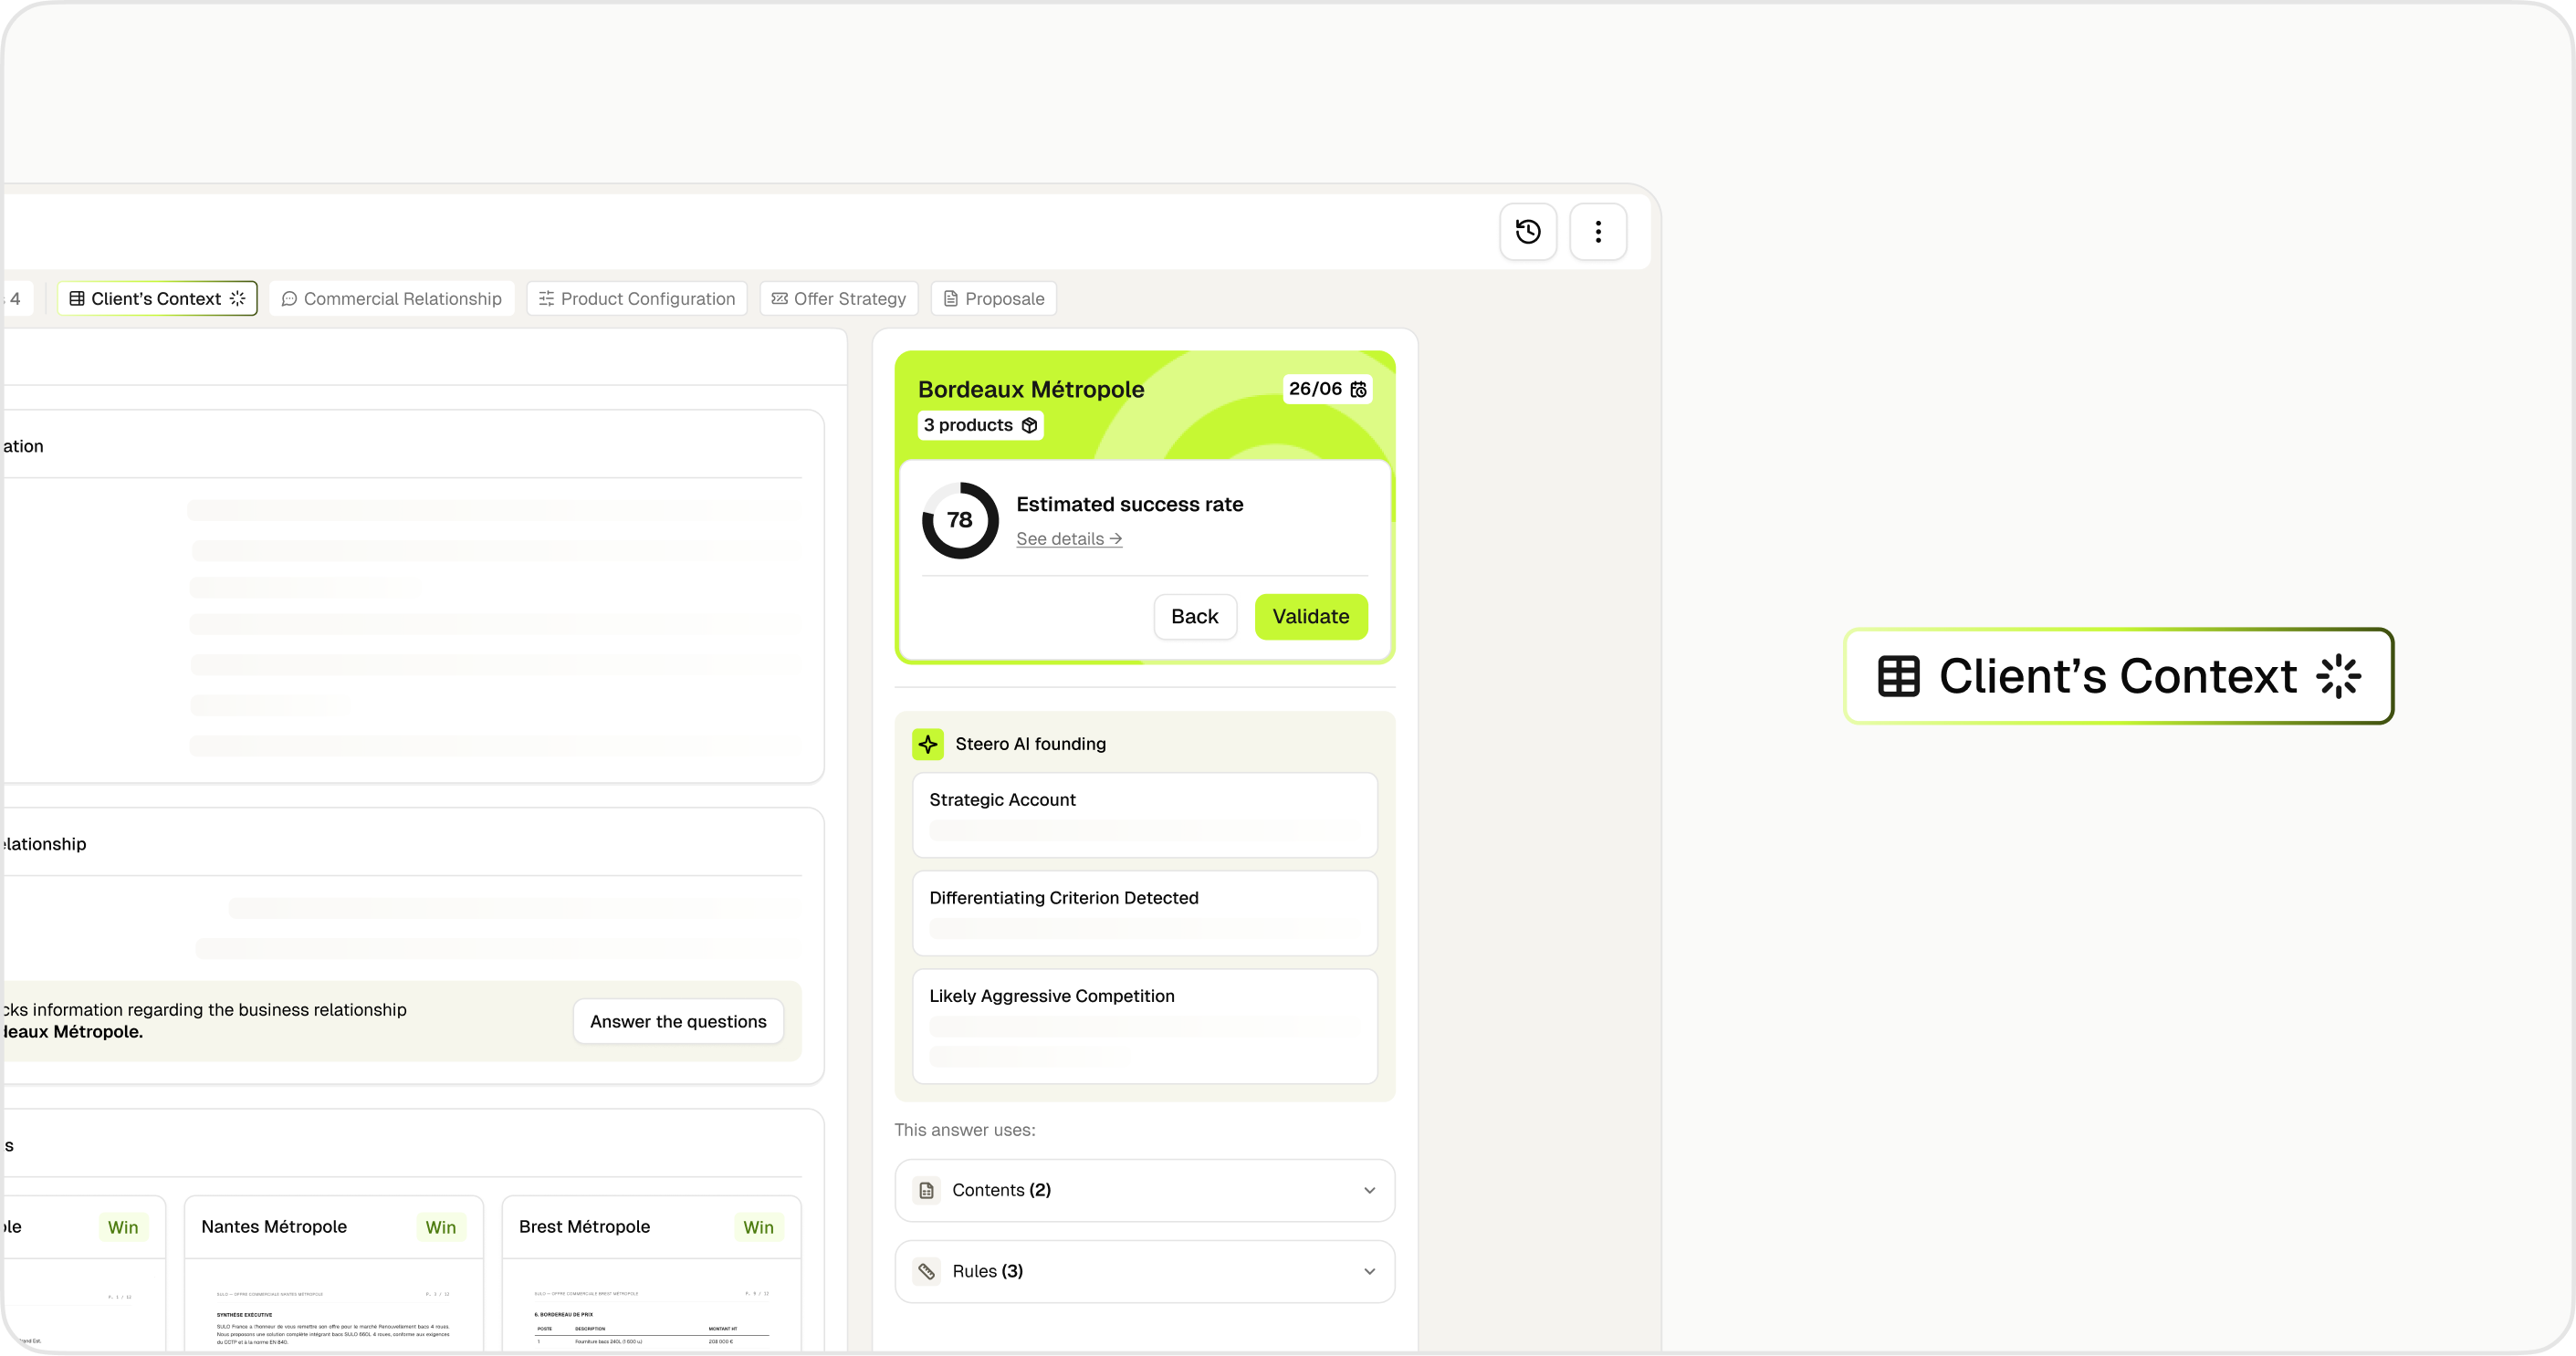Viewport: 2576px width, 1356px height.
Task: Expand the Rules (3) section
Action: (x=1144, y=1270)
